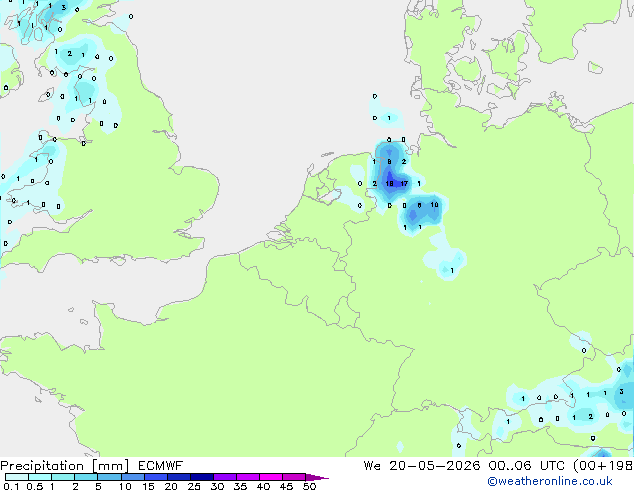
Task: Click the 25–30 mm dark navy legend swatch
Action: tap(202, 477)
